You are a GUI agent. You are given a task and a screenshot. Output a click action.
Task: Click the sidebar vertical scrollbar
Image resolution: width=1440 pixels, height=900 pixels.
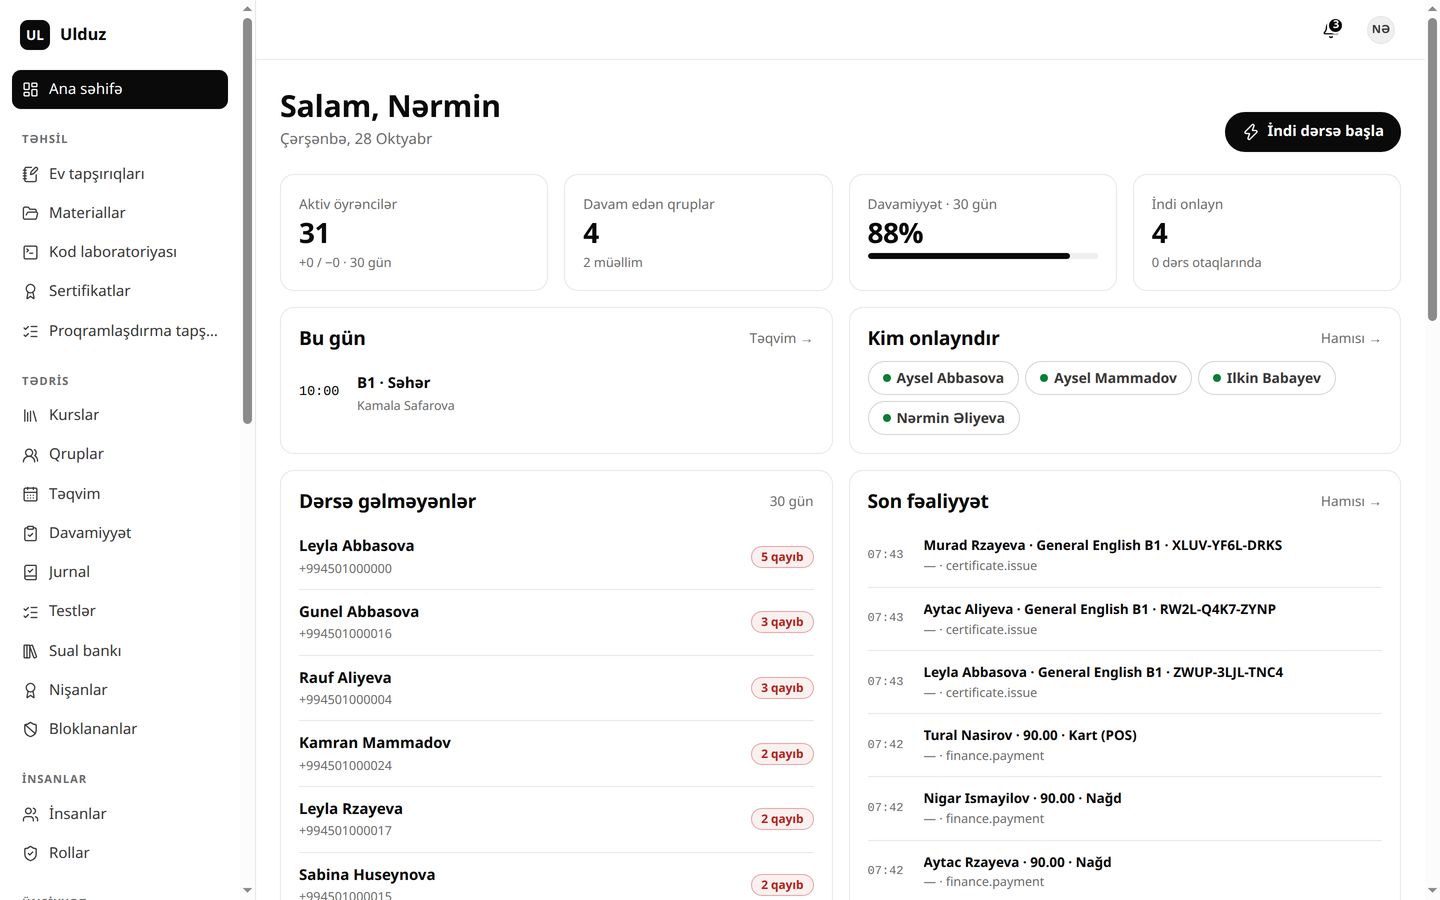tap(247, 220)
